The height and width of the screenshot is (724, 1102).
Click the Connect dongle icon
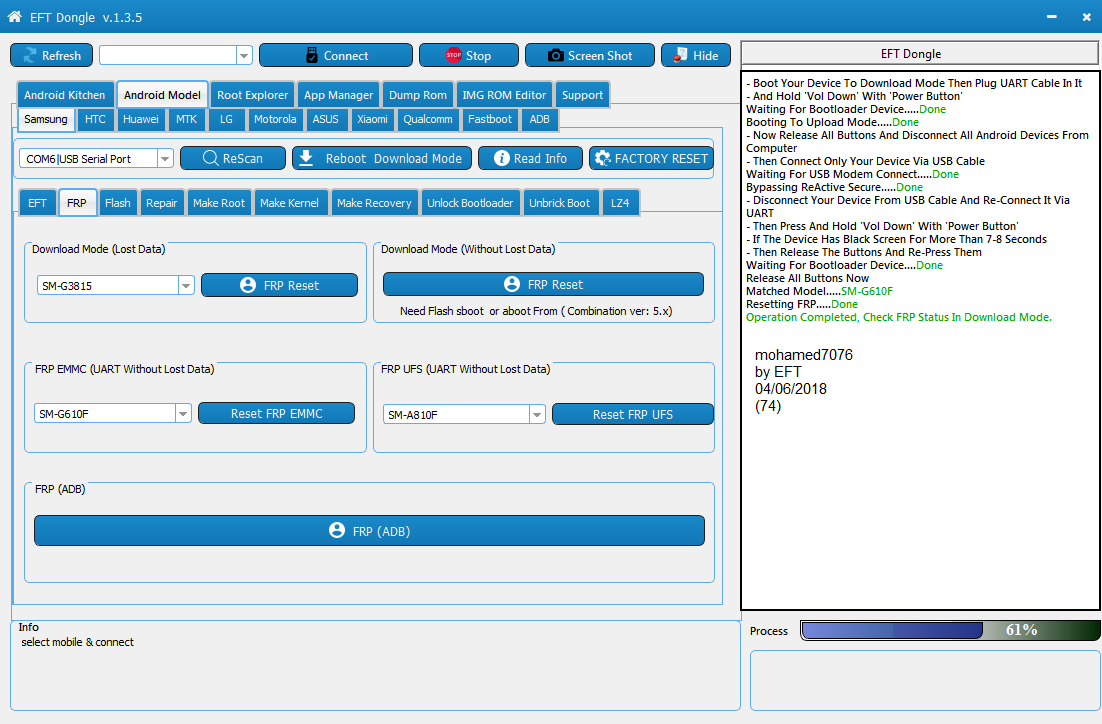(x=312, y=55)
